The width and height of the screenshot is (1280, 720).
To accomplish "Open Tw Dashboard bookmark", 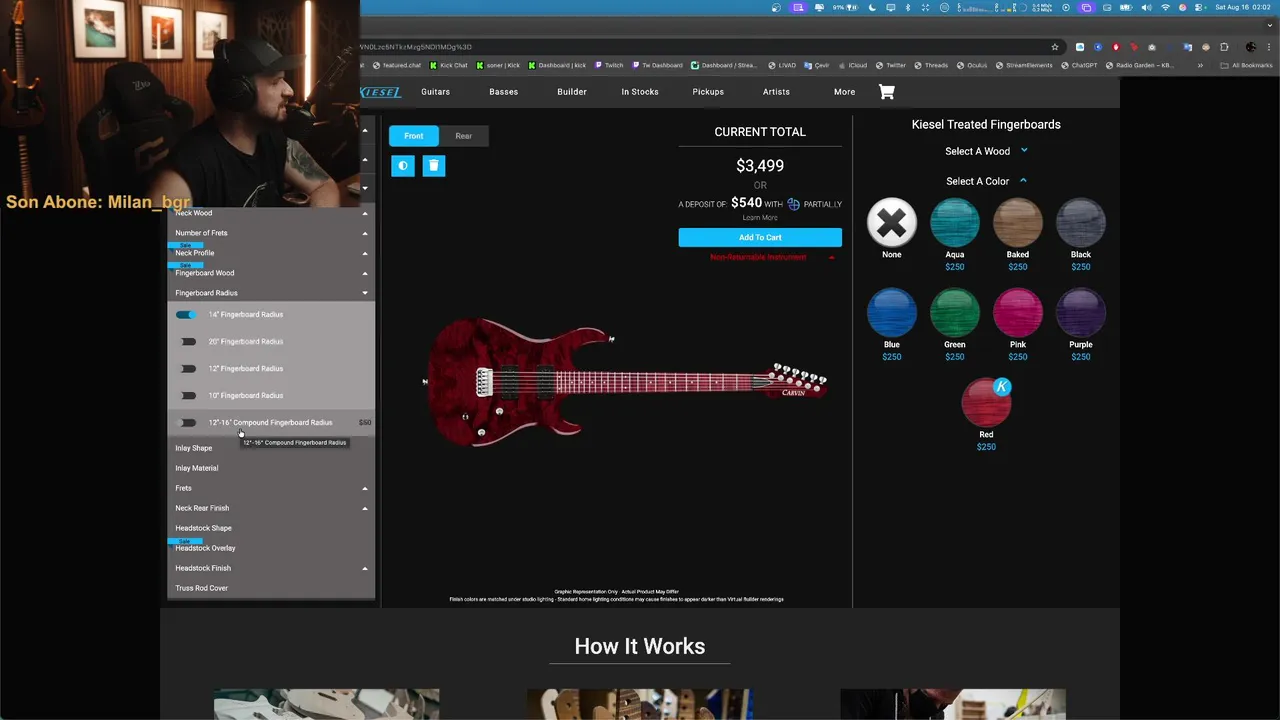I will tap(656, 65).
